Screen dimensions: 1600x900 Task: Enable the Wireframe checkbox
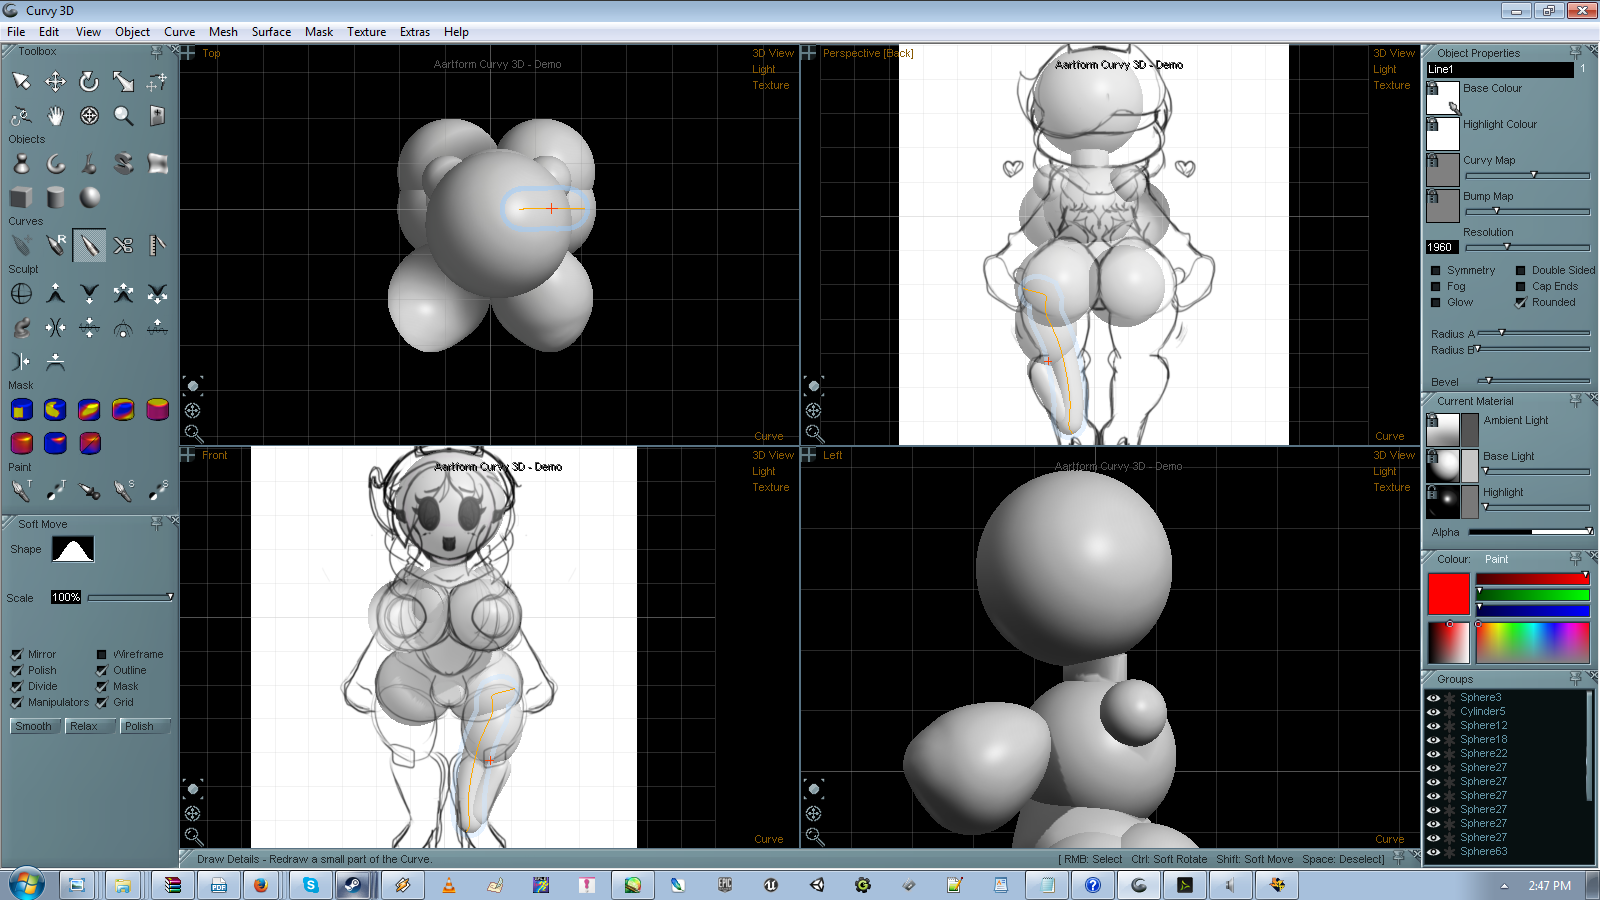pyautogui.click(x=102, y=655)
